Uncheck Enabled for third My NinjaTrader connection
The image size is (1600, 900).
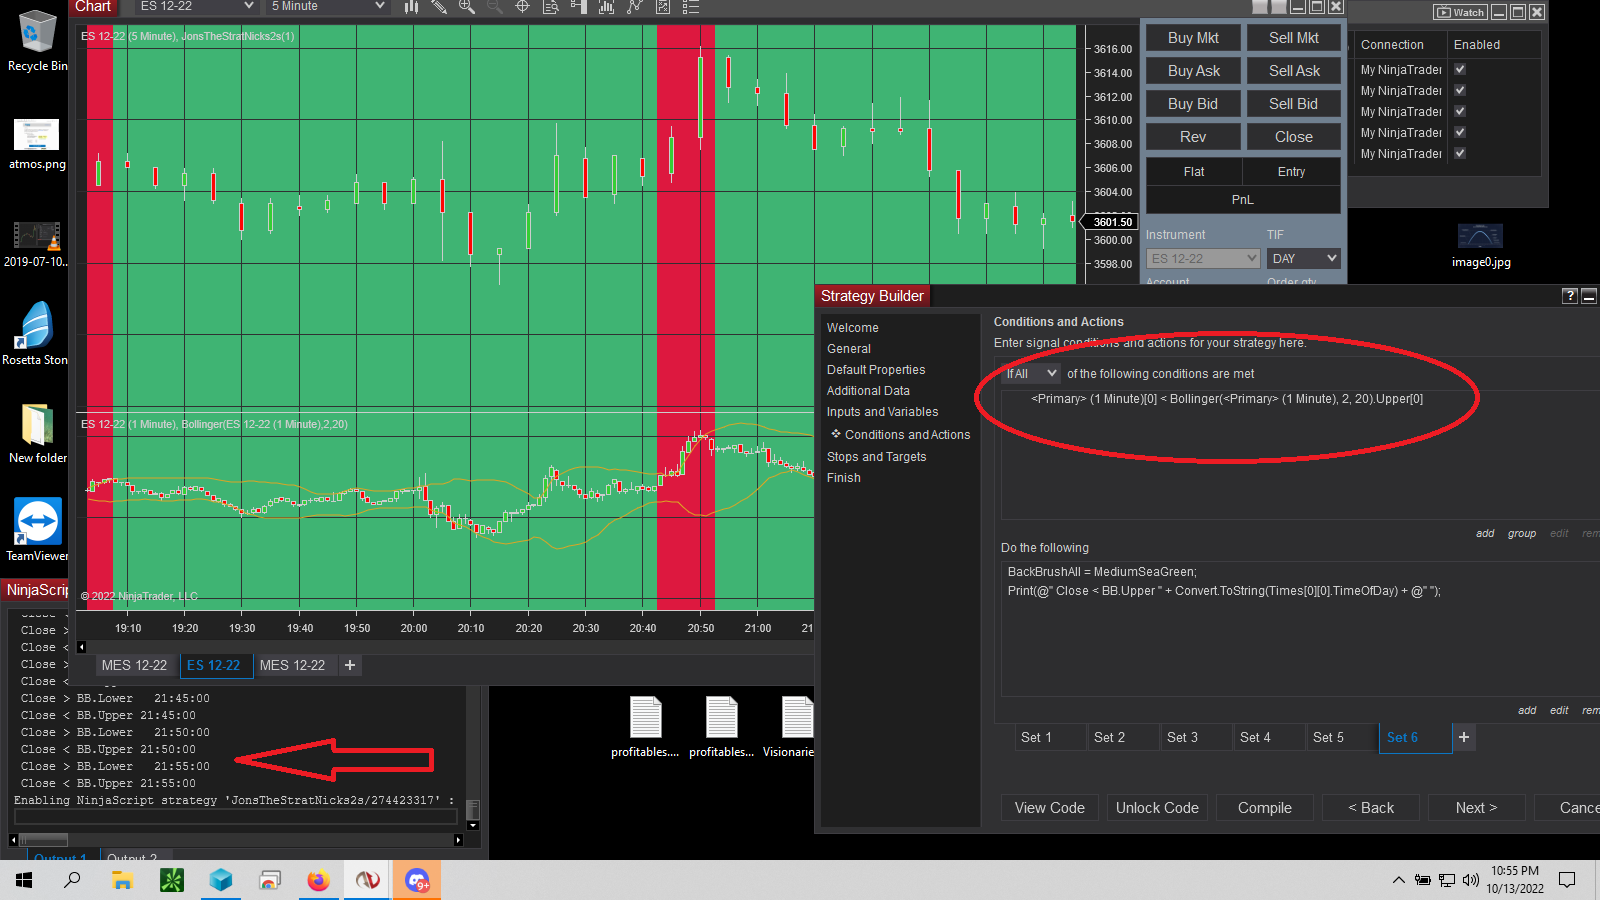click(1460, 111)
